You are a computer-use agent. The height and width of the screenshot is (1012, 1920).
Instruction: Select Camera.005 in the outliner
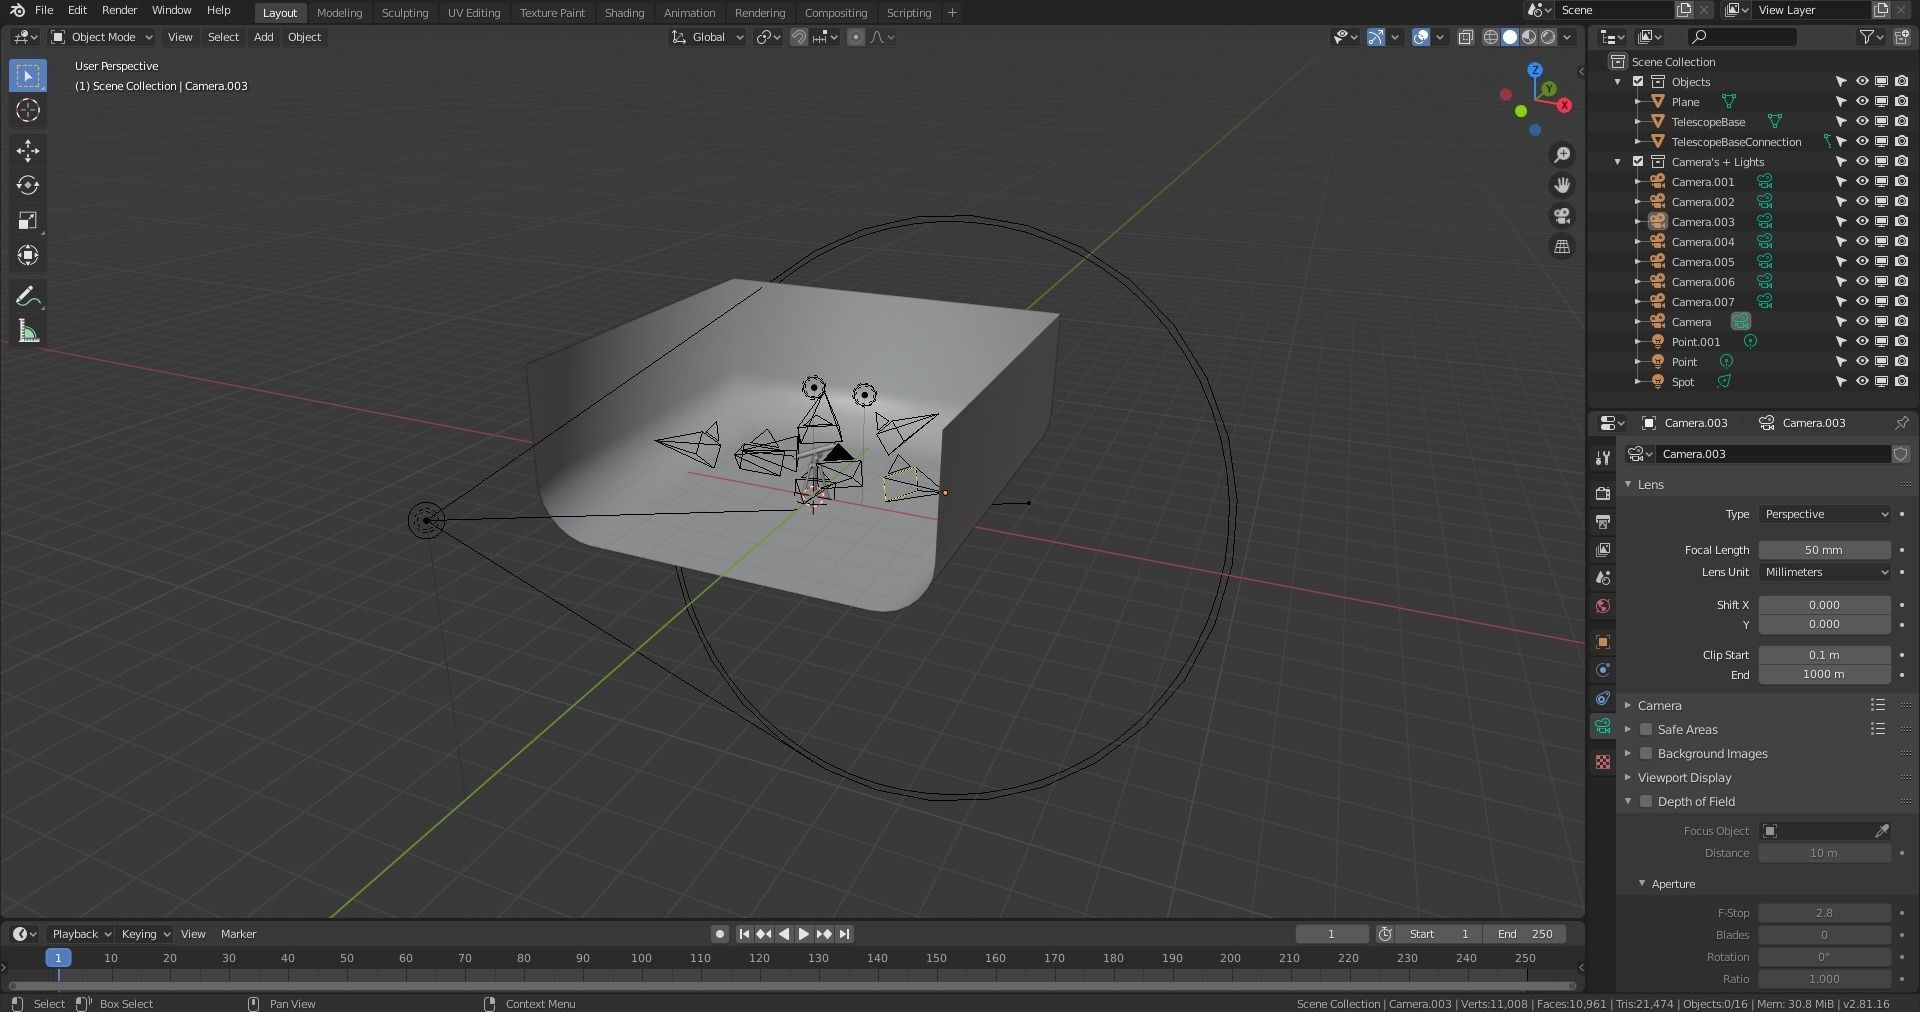(x=1703, y=262)
